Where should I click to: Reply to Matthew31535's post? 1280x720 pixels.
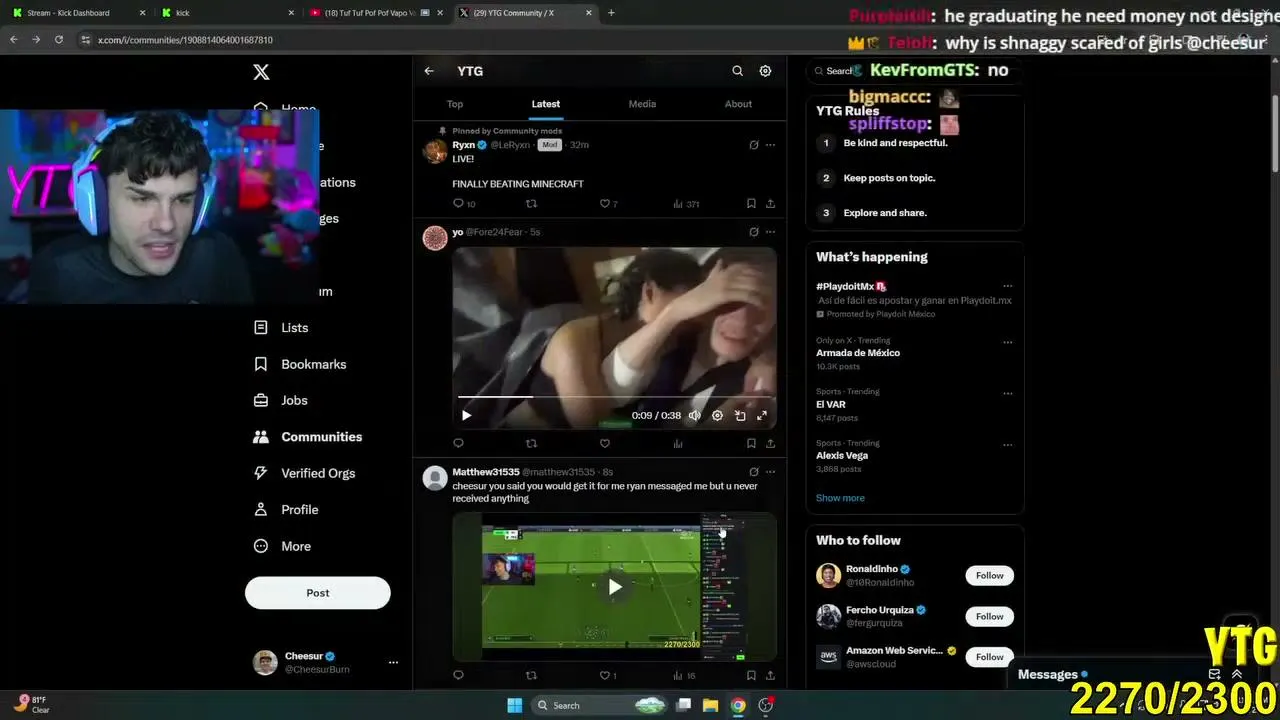point(458,675)
